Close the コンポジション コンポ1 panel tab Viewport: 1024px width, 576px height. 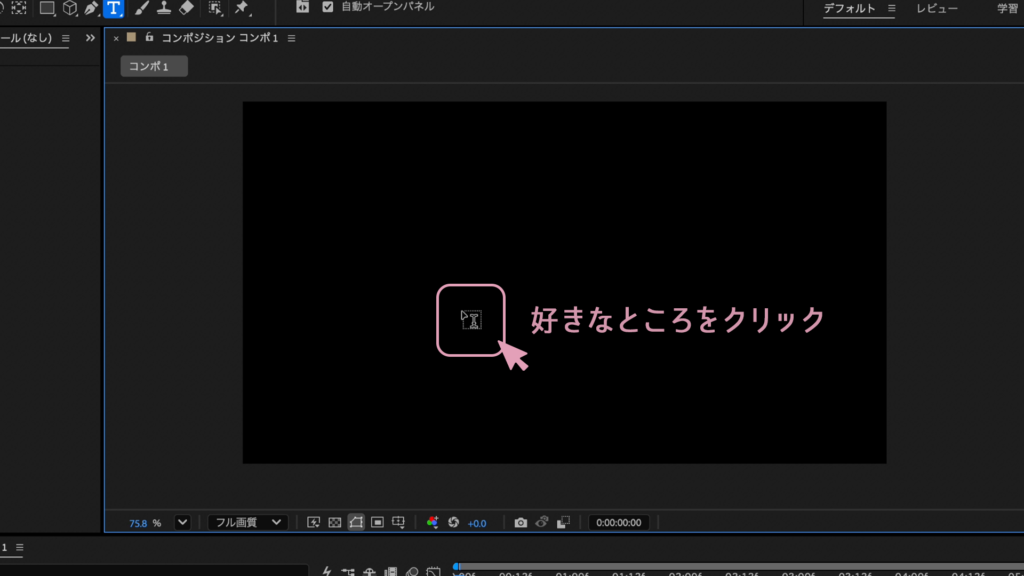pyautogui.click(x=116, y=39)
